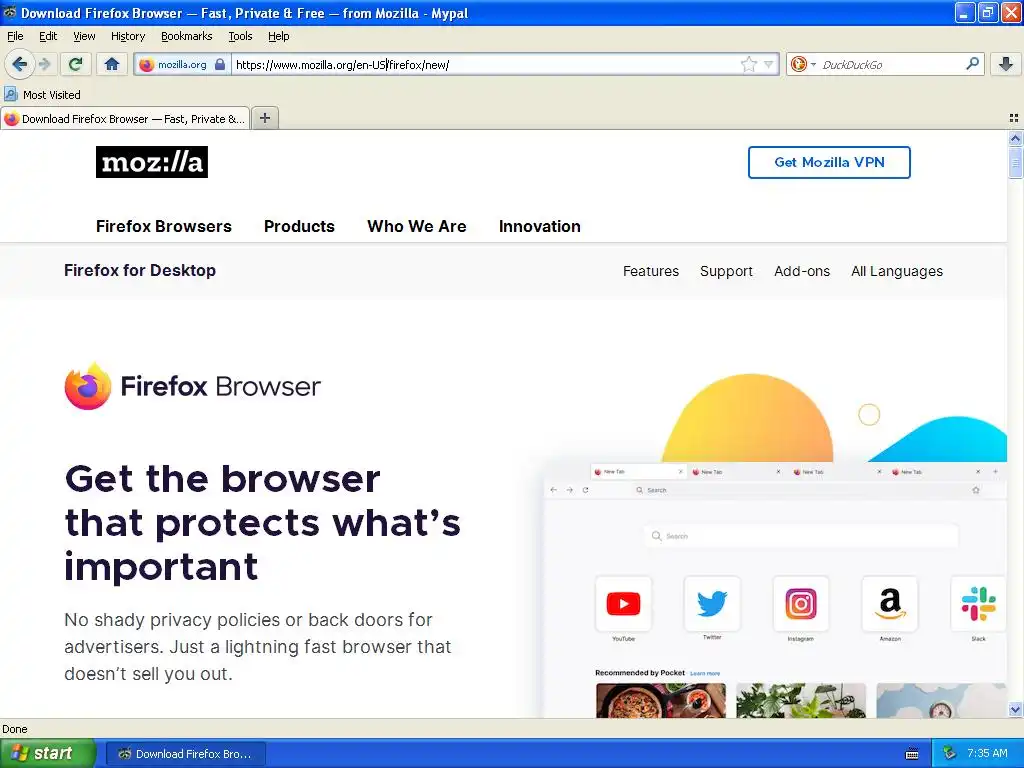Reload the page with the refresh icon
The width and height of the screenshot is (1024, 768).
(75, 64)
